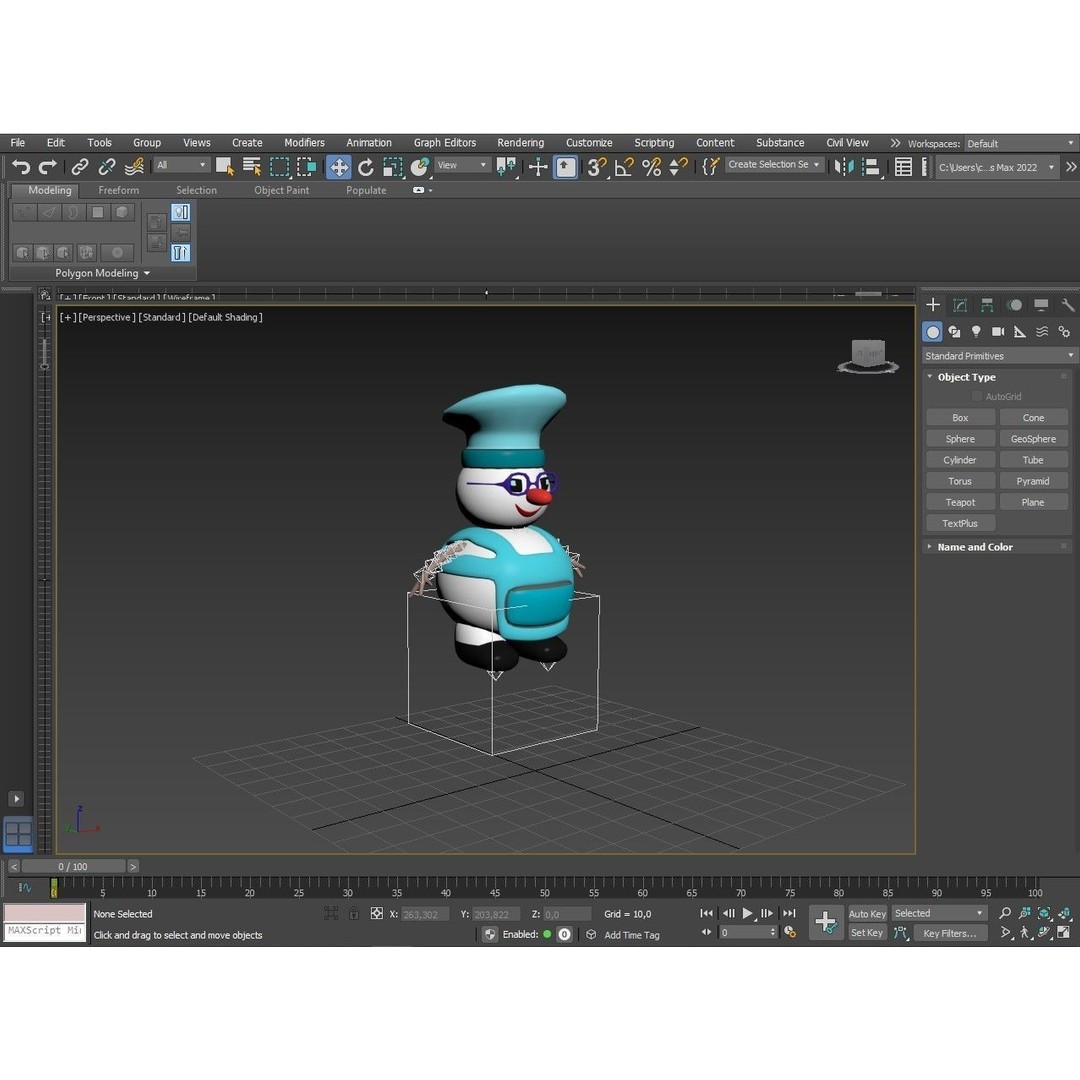The width and height of the screenshot is (1080, 1080).
Task: Open the Utilities panel wrench icon
Action: (1066, 304)
